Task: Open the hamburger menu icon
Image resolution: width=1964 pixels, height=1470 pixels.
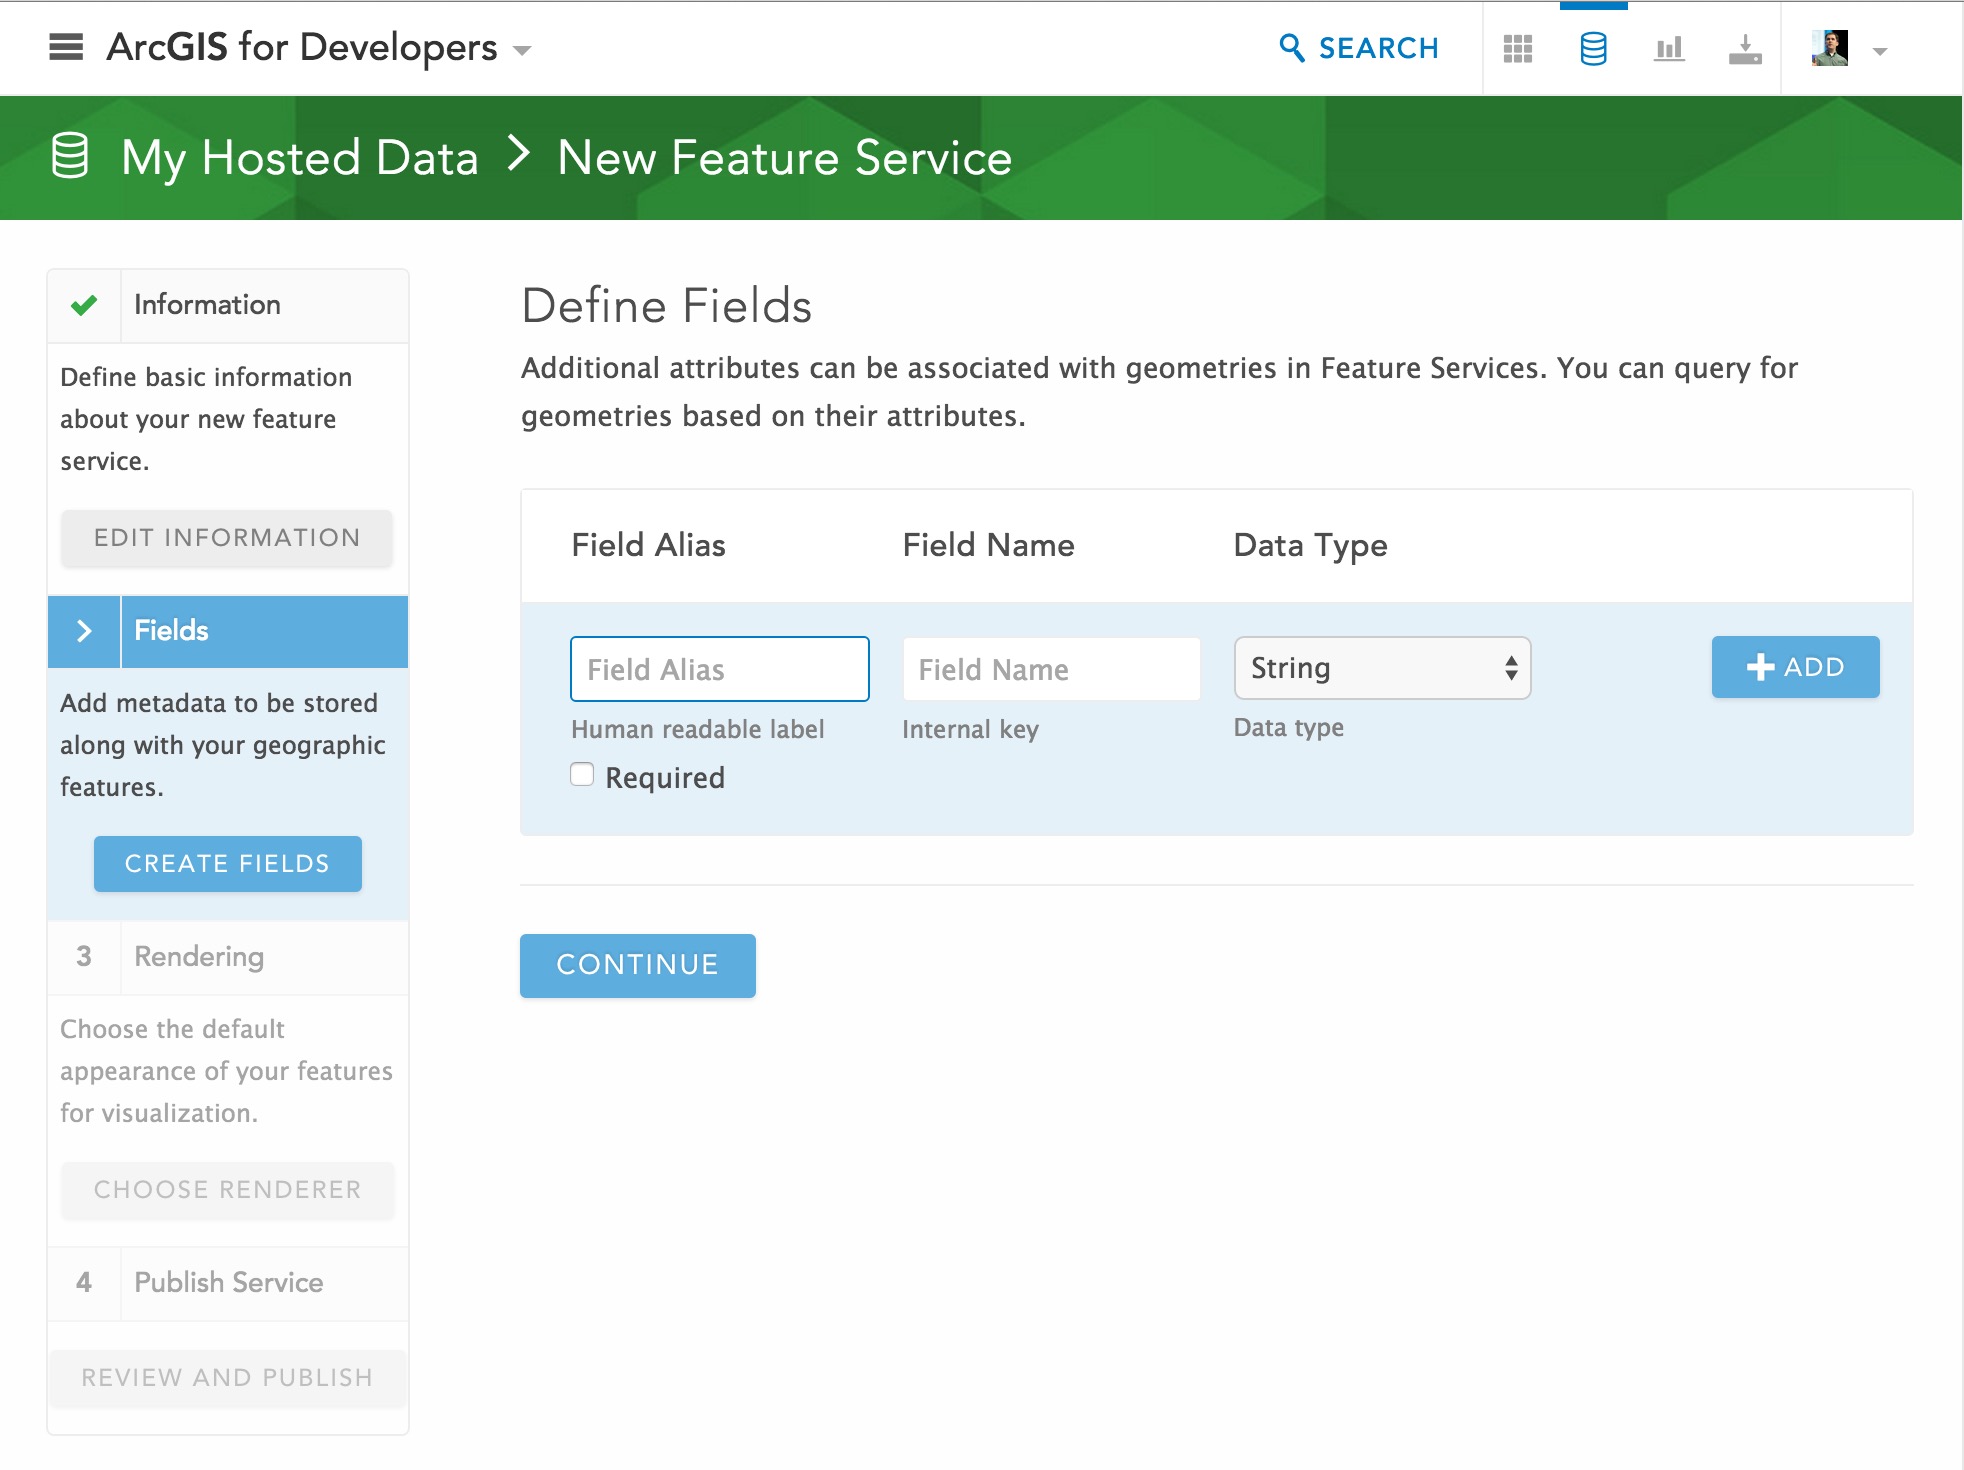Action: pos(66,47)
